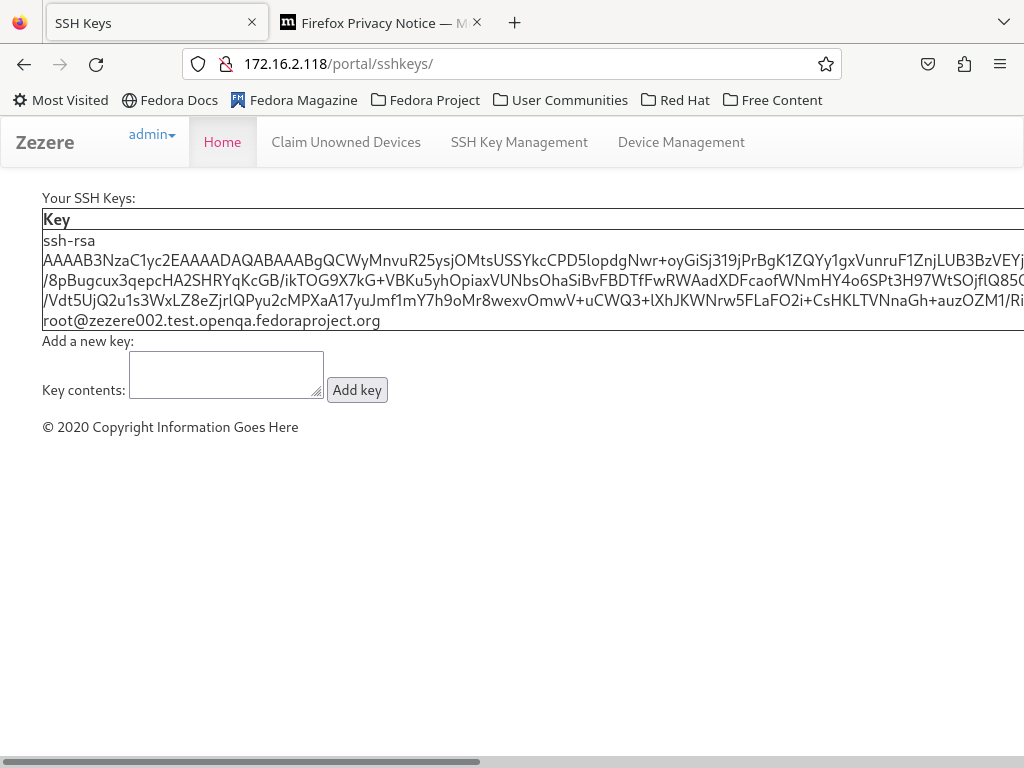This screenshot has width=1024, height=768.
Task: Expand the Fedora Project bookmark folder
Action: click(x=425, y=101)
